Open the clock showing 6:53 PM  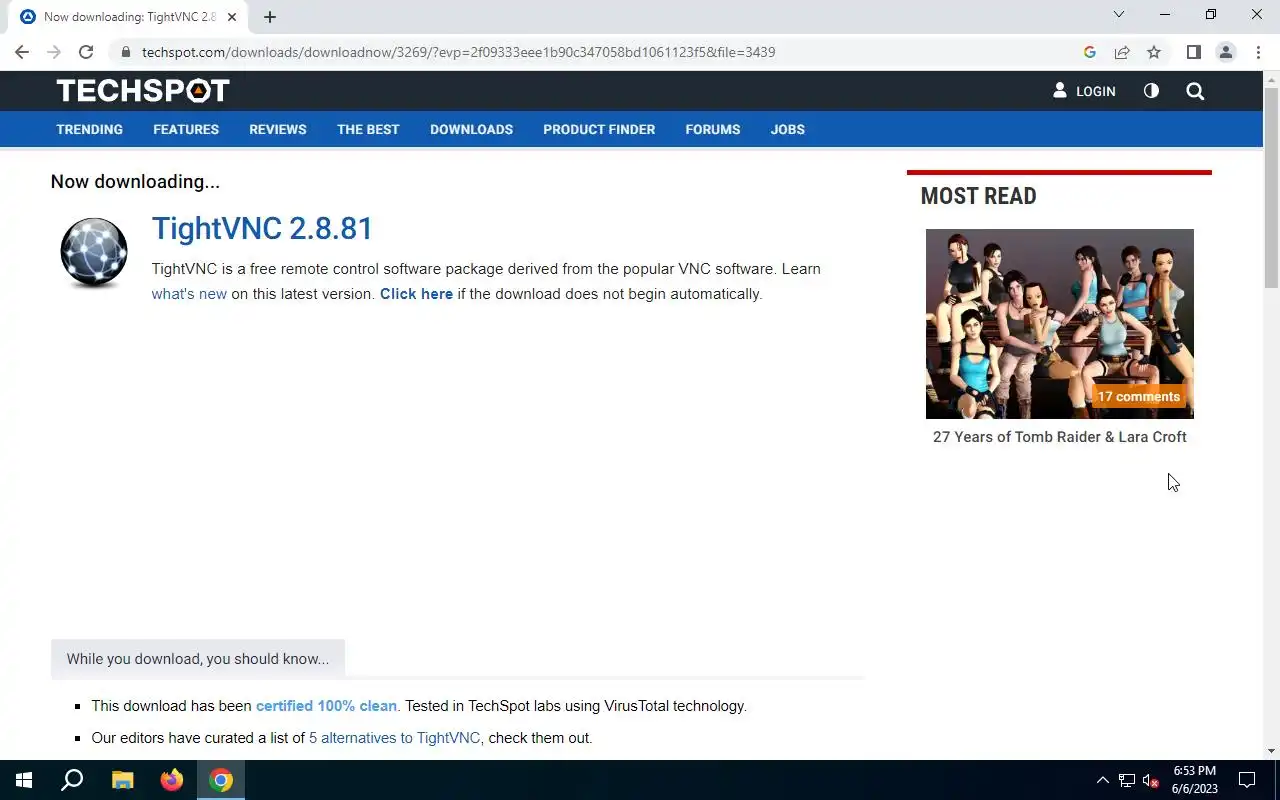tap(1195, 780)
